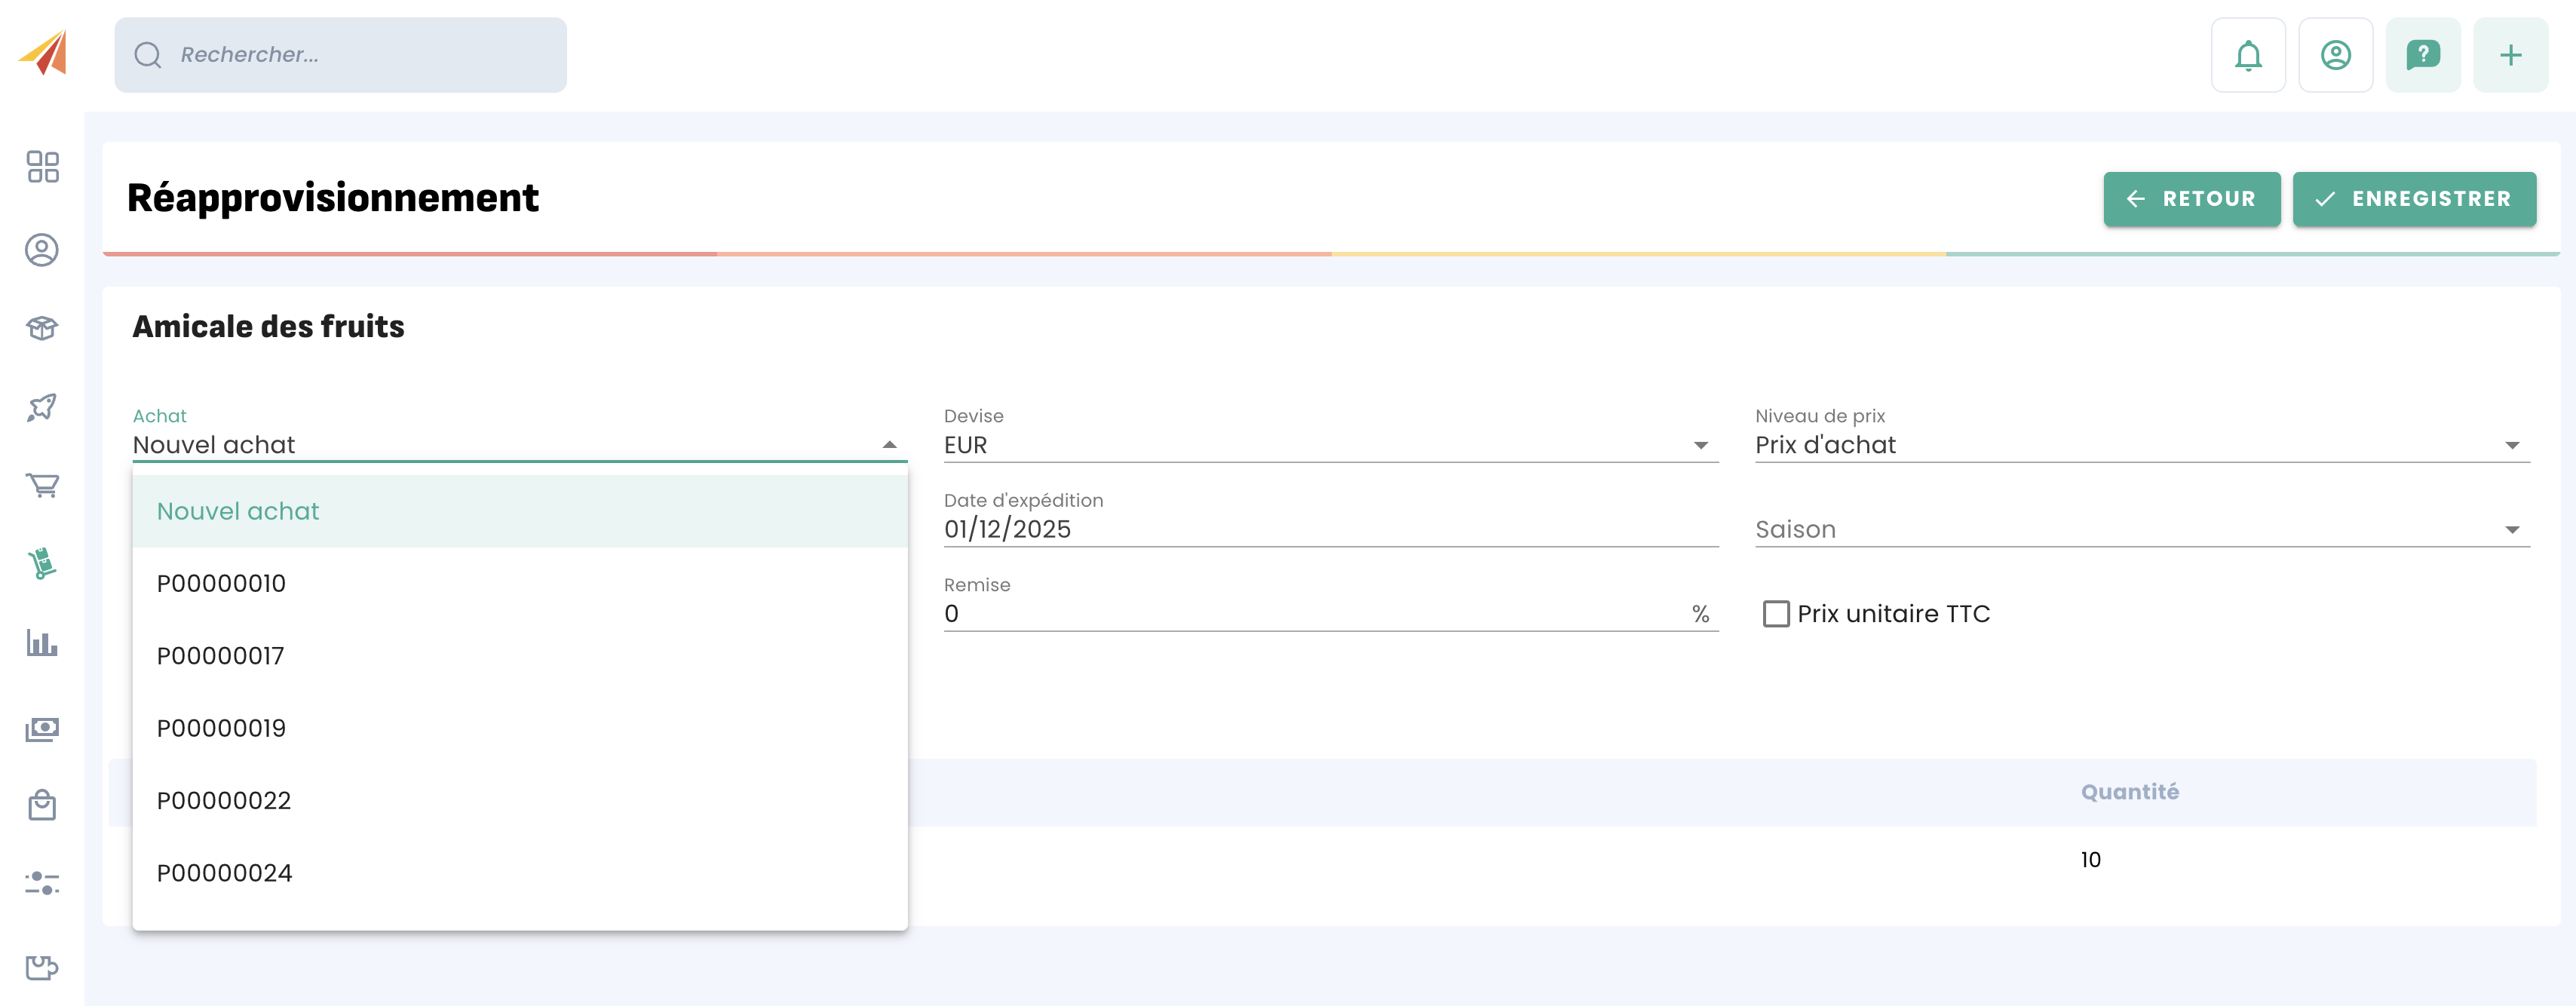Open the shopping bag icon in sidebar
This screenshot has width=2576, height=1006.
tap(42, 805)
